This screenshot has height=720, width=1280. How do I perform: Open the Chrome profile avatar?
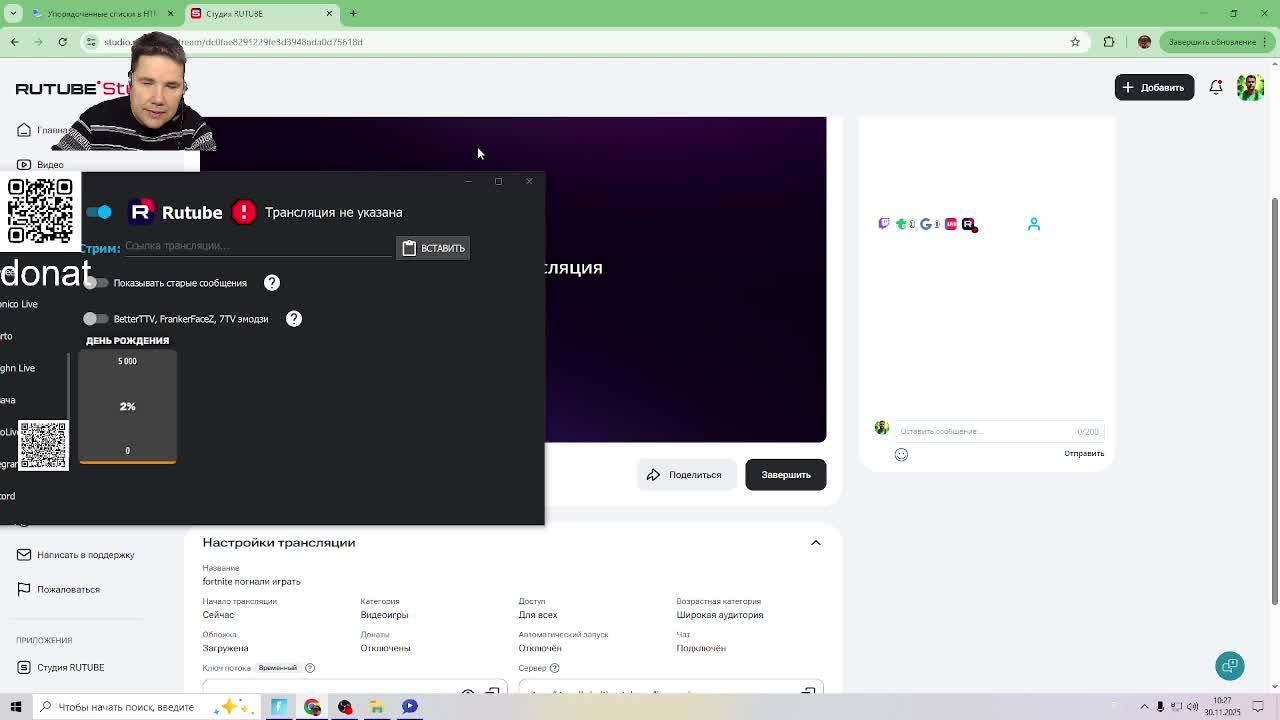[x=1144, y=42]
